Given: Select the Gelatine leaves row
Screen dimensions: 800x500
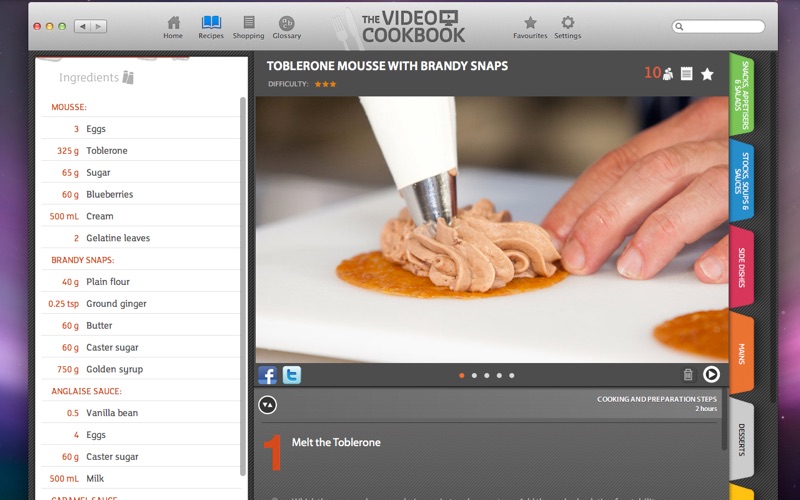Looking at the screenshot, I should pos(141,238).
